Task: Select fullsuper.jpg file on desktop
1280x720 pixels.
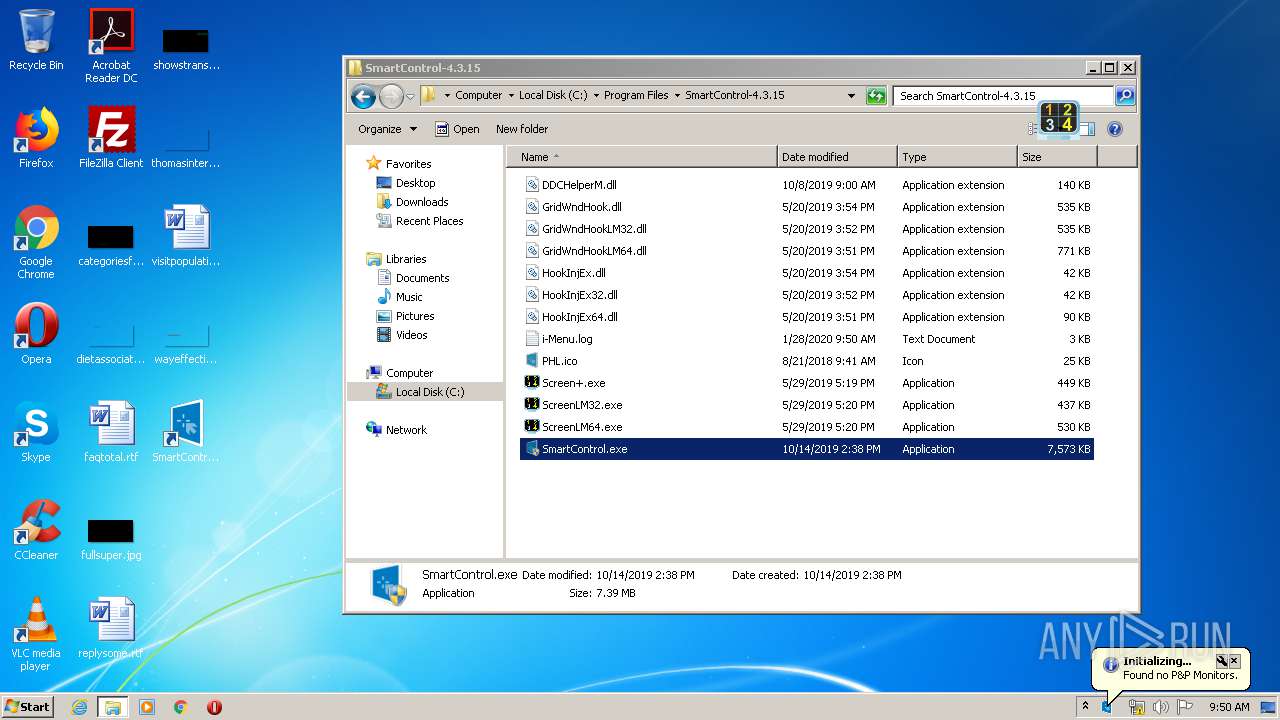Action: (x=111, y=538)
